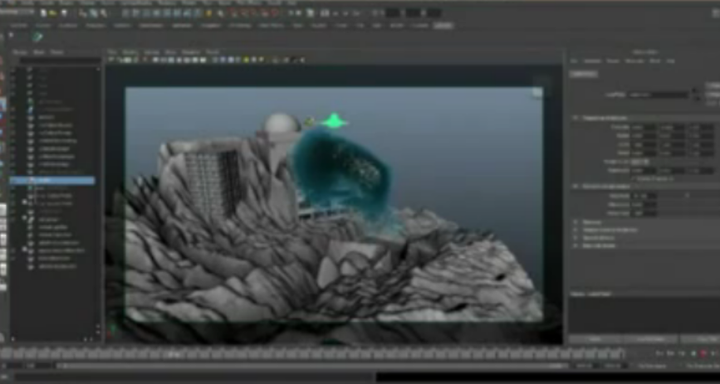
Task: Click the Load Attributes button
Action: pos(651,339)
